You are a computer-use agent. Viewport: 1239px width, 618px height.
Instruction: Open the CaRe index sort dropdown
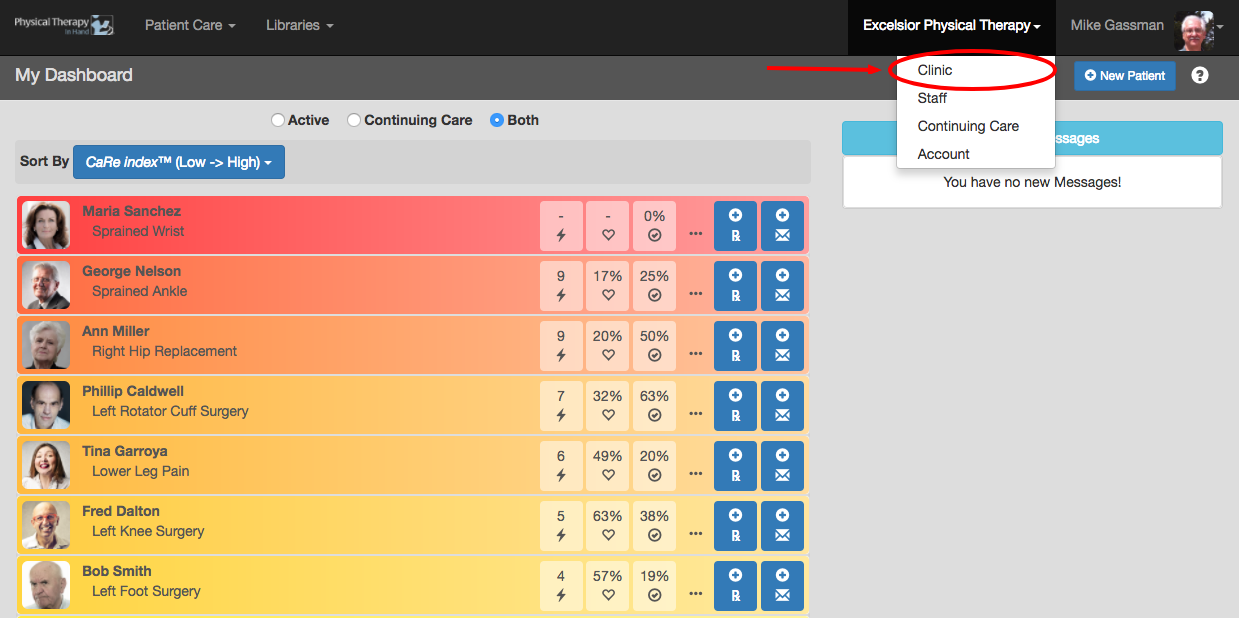coord(179,162)
